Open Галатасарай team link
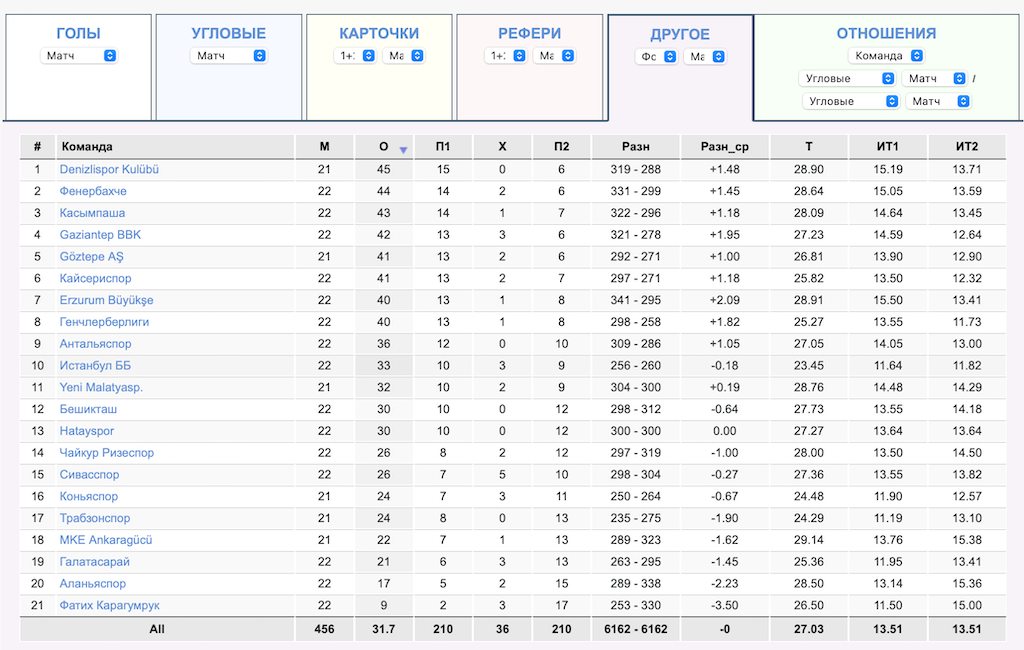Screen dimensions: 1024x650 click(95, 562)
